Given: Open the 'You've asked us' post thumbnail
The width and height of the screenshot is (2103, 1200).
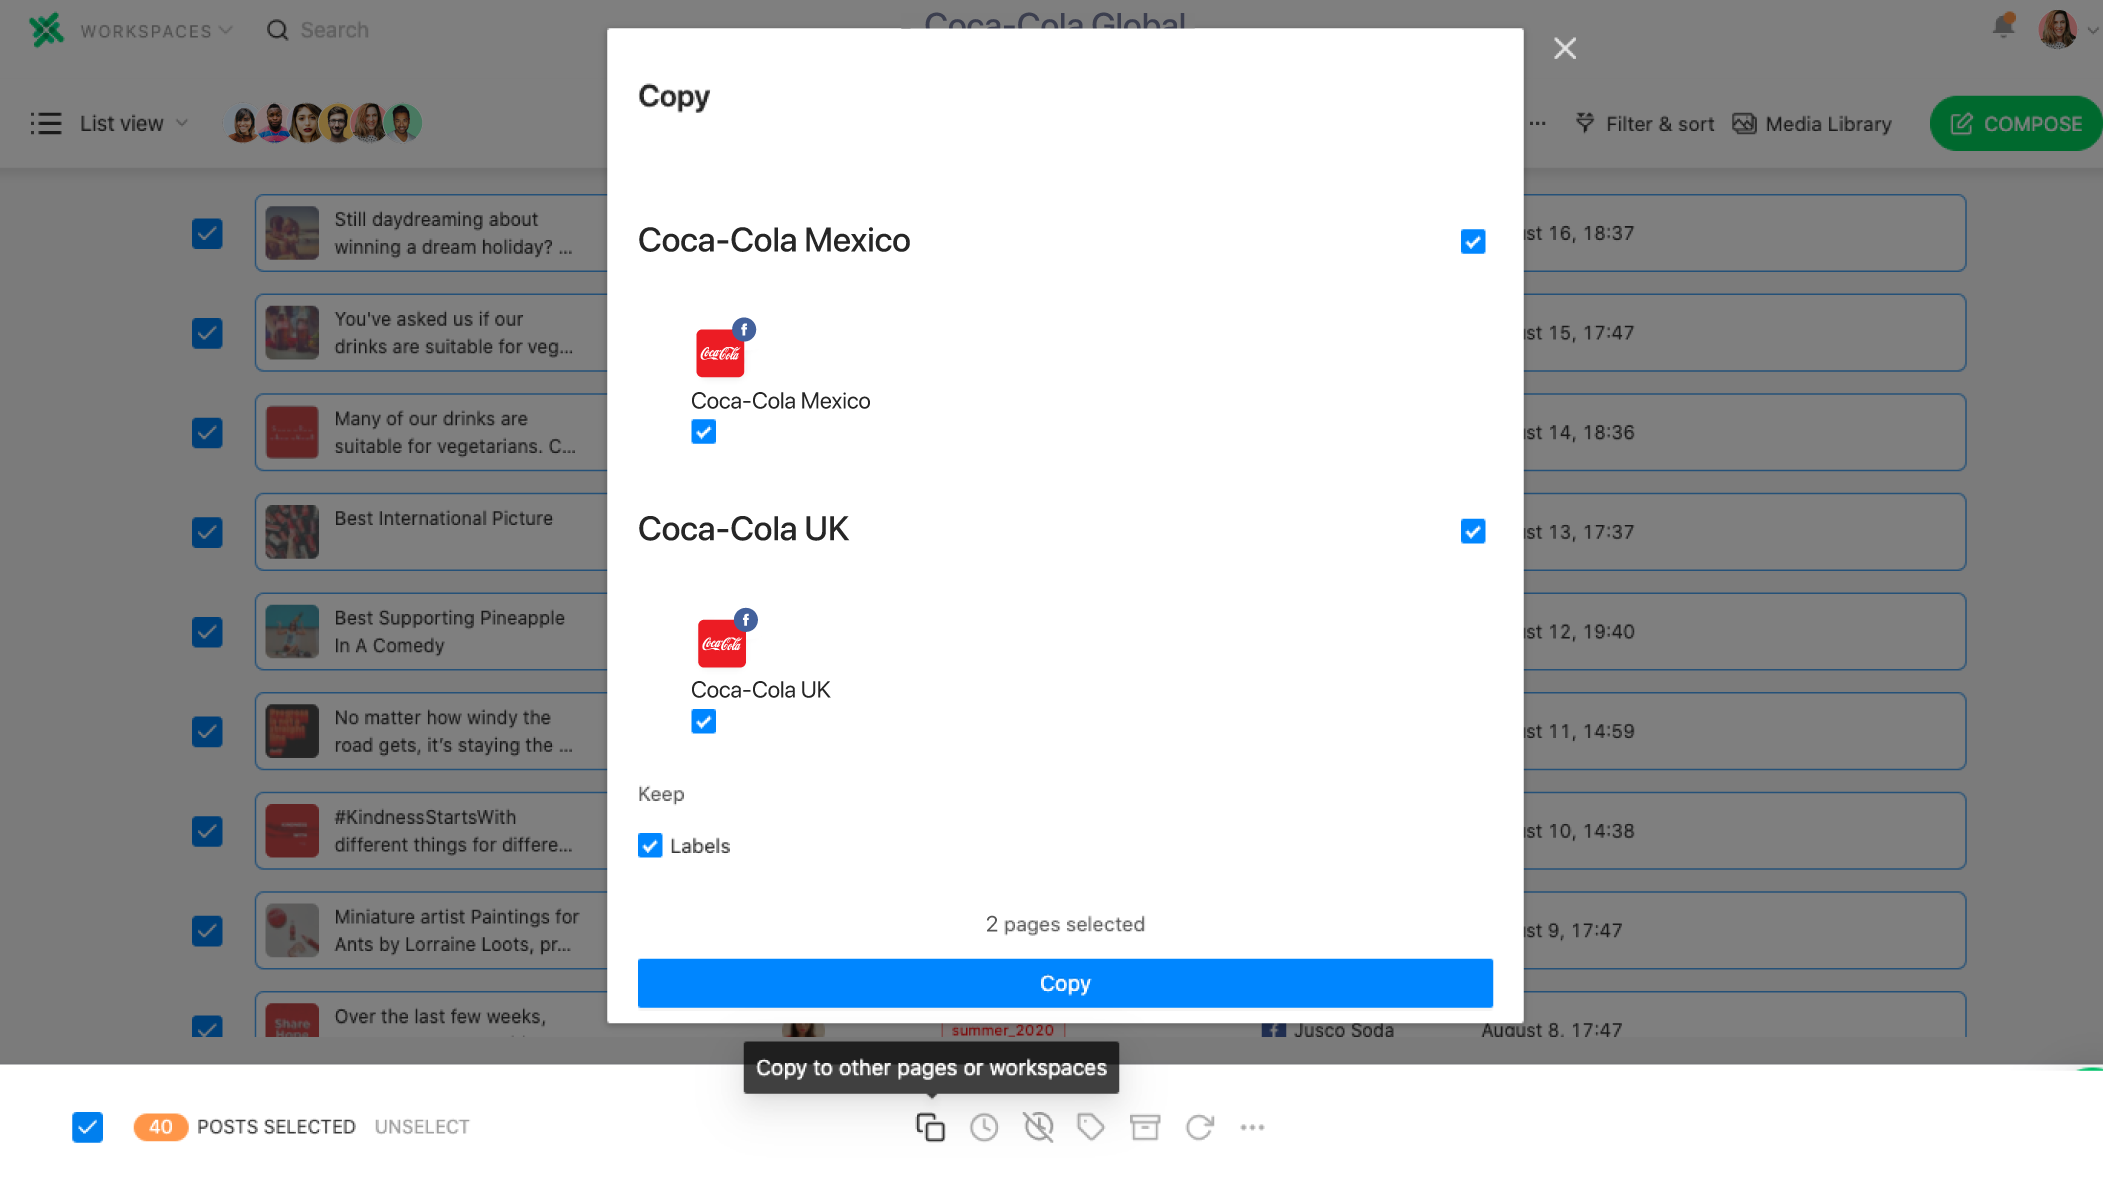Looking at the screenshot, I should click(292, 332).
